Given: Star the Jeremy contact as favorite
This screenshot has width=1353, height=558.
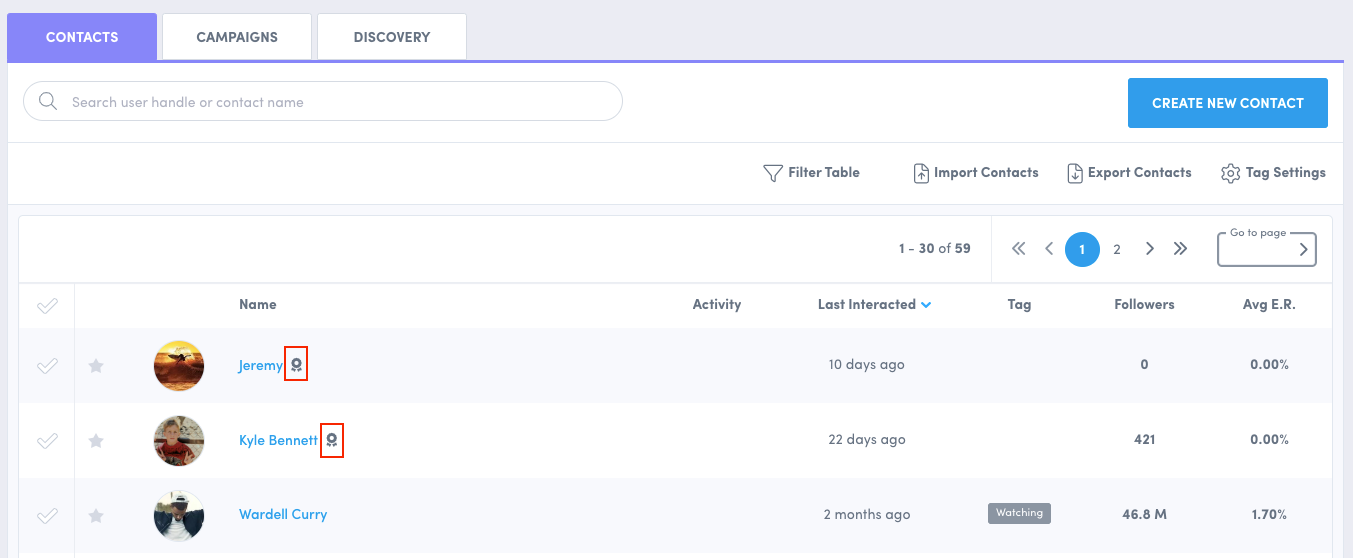Looking at the screenshot, I should [x=96, y=366].
